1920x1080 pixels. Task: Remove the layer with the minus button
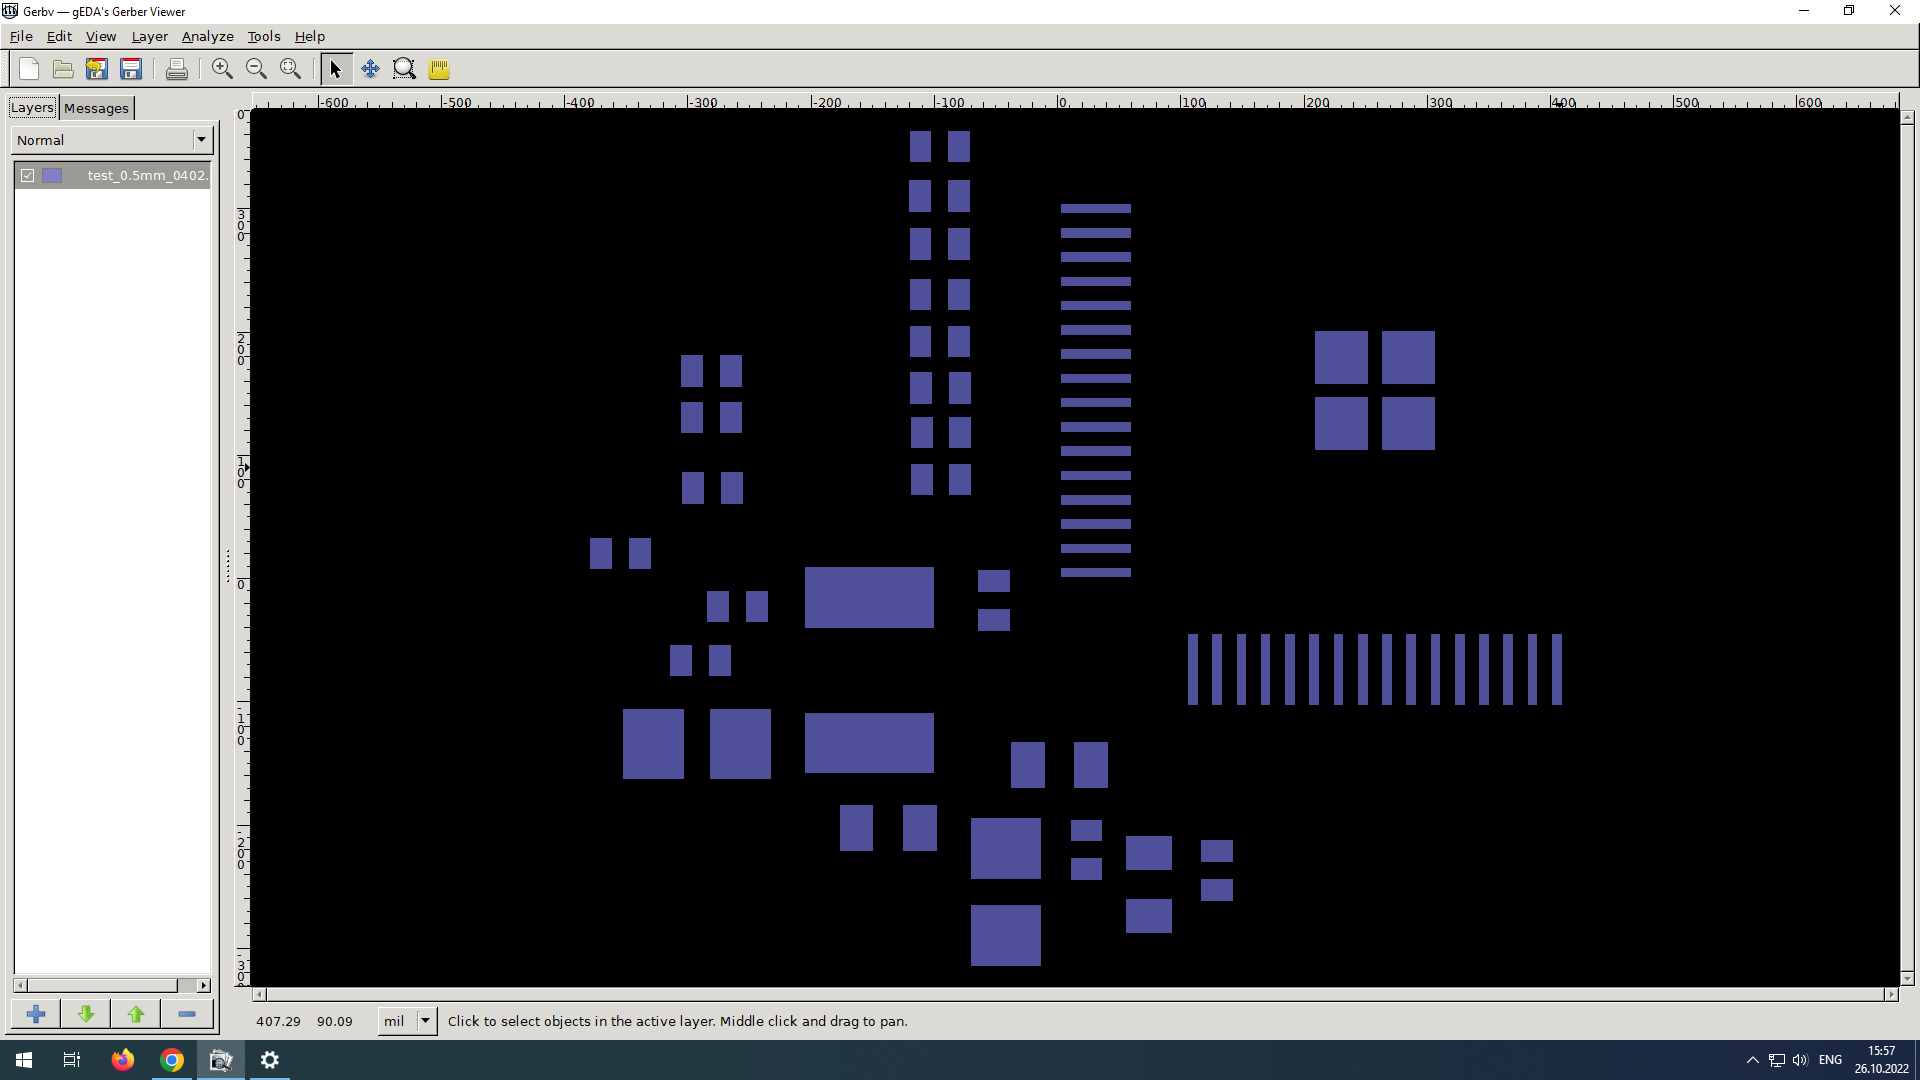coord(187,1014)
